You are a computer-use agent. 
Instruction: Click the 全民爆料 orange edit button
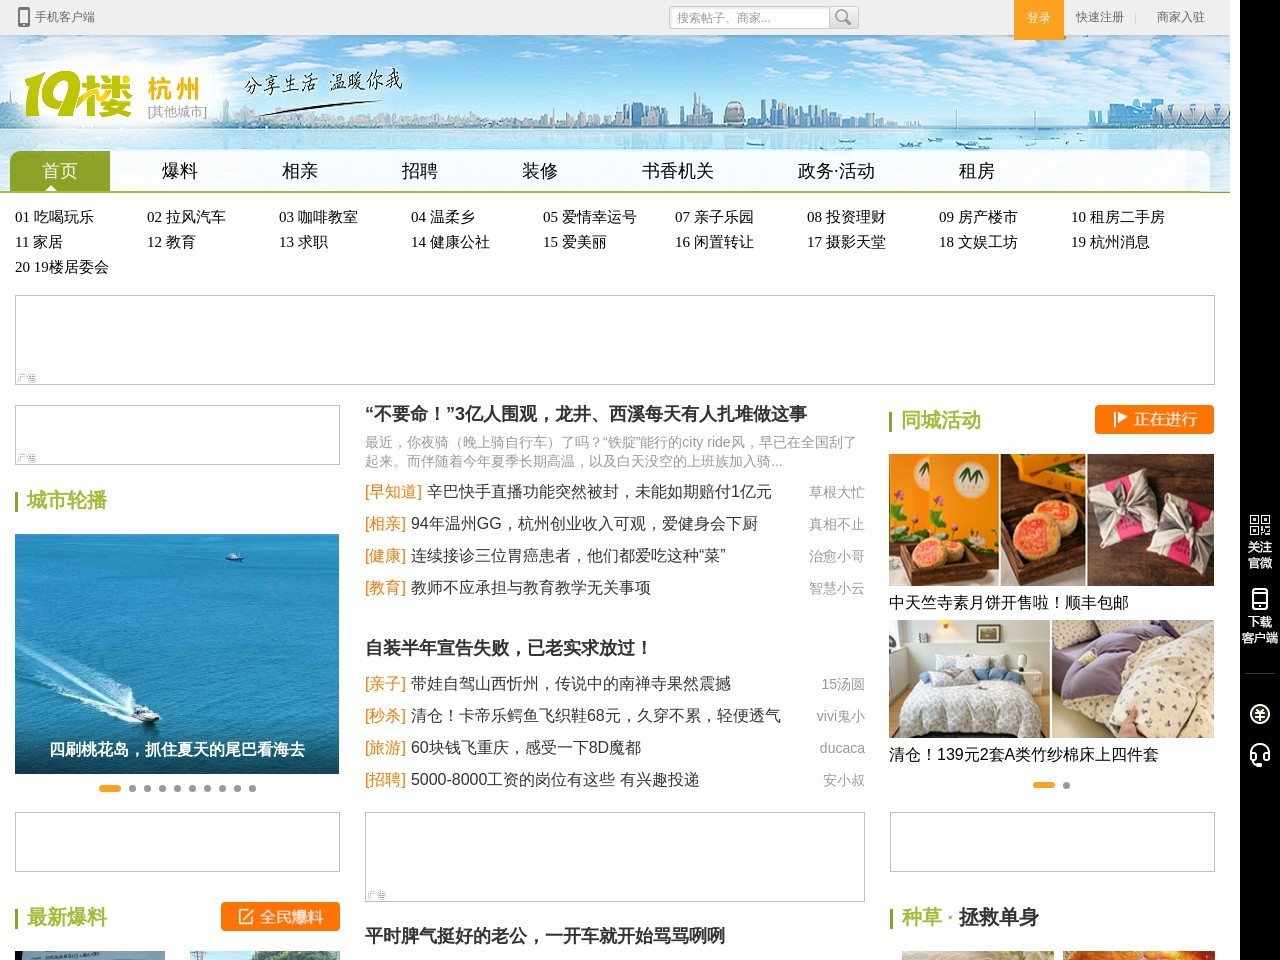click(x=280, y=916)
